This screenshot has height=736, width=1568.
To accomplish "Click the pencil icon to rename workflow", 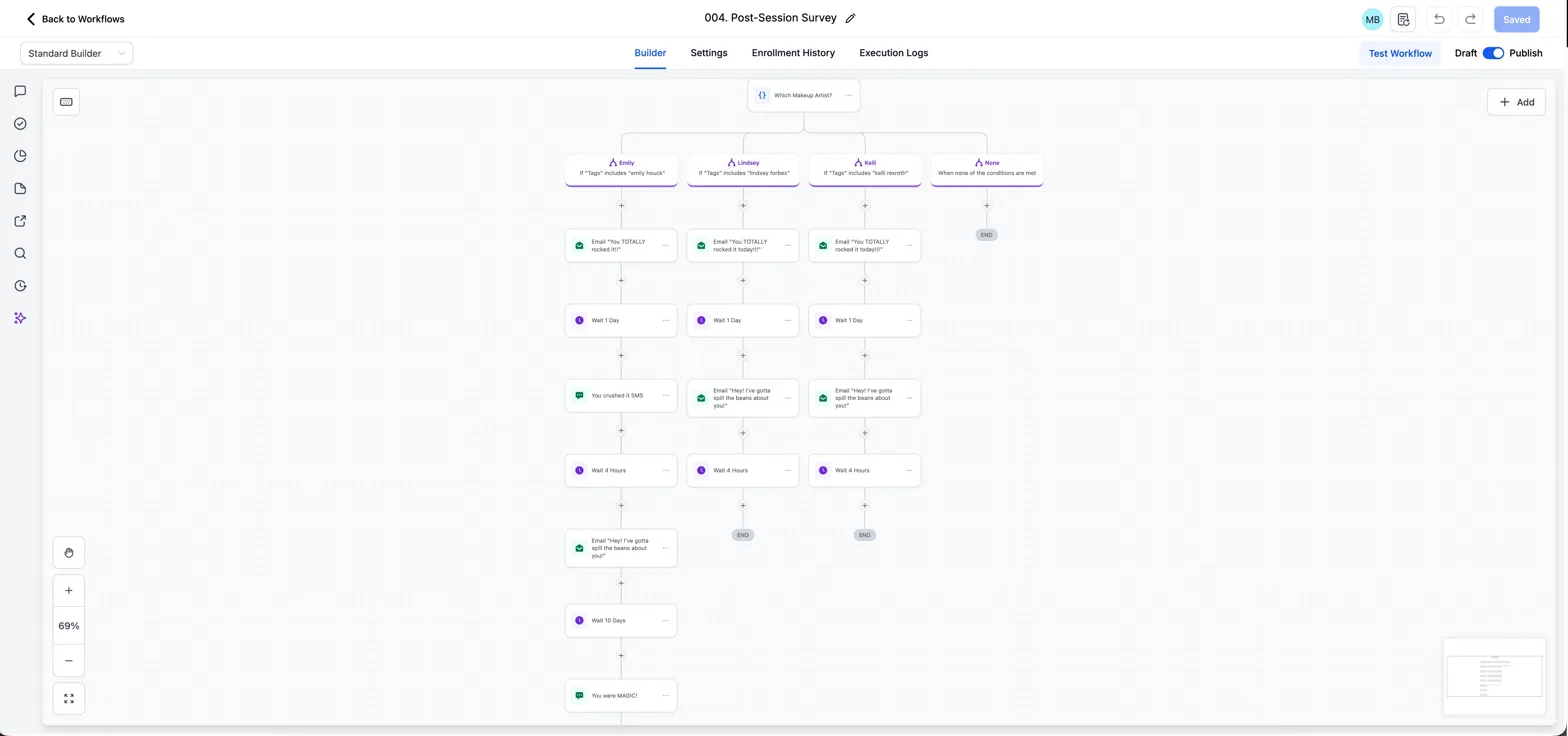I will coord(851,19).
